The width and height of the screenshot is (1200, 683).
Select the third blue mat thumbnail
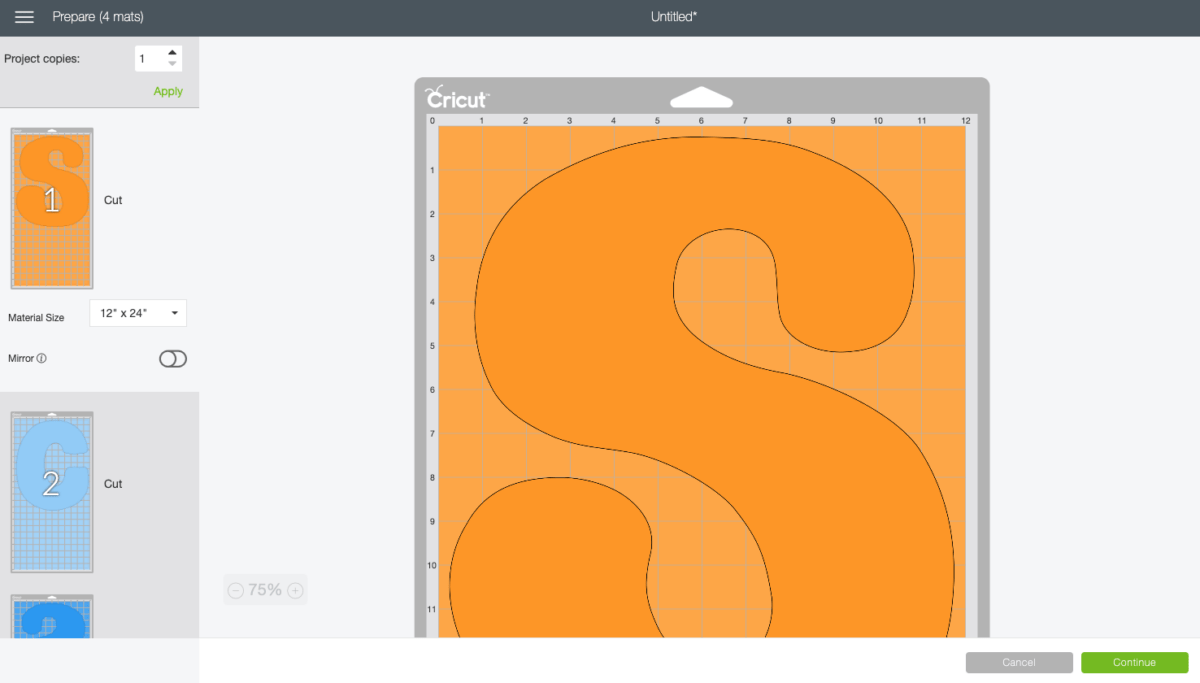coord(52,615)
